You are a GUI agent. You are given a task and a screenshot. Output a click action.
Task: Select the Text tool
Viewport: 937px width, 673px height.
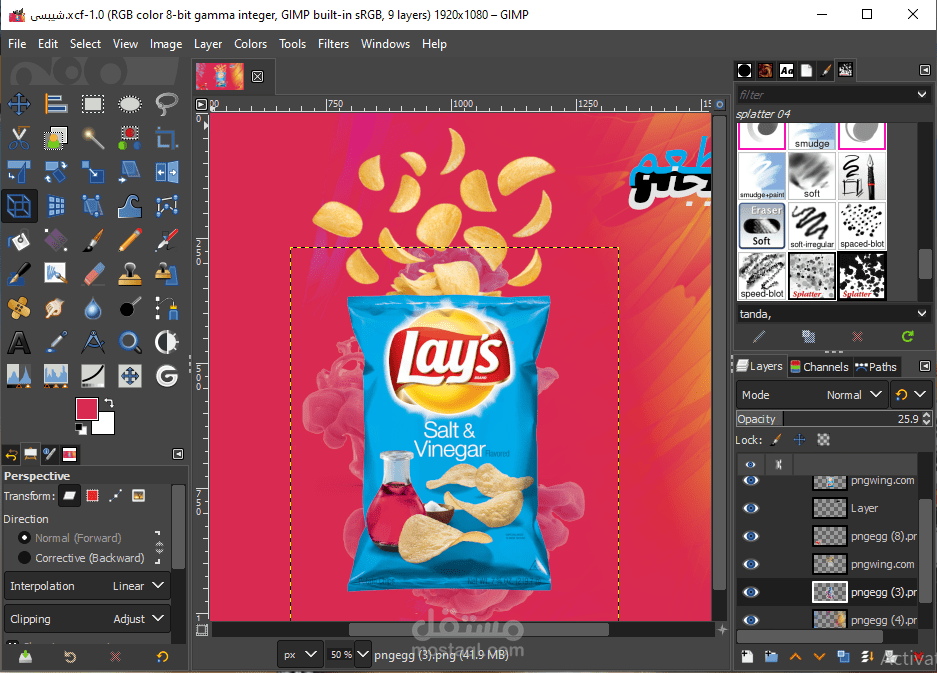[19, 342]
